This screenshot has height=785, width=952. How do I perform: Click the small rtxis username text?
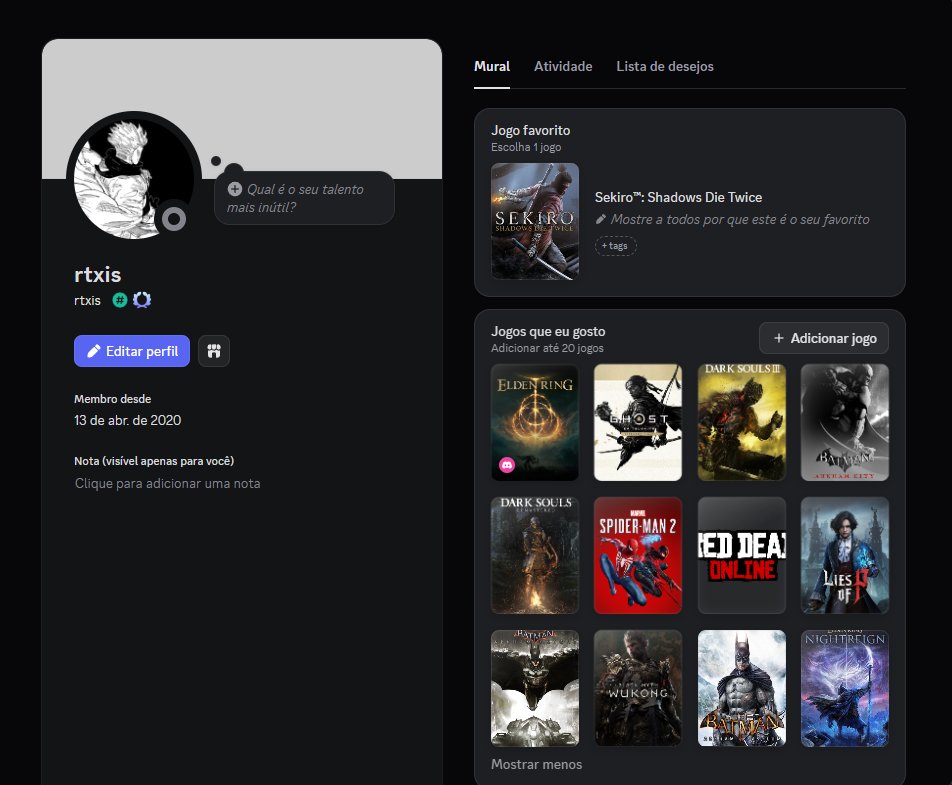tap(87, 301)
